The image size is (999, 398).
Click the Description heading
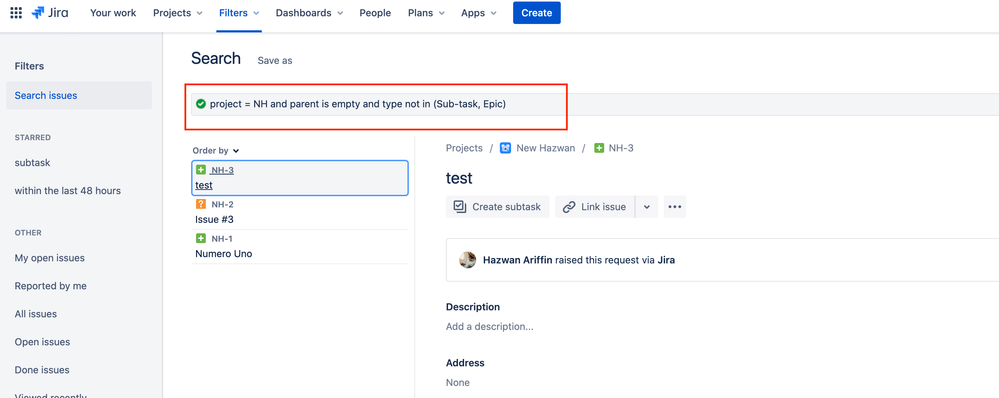473,307
